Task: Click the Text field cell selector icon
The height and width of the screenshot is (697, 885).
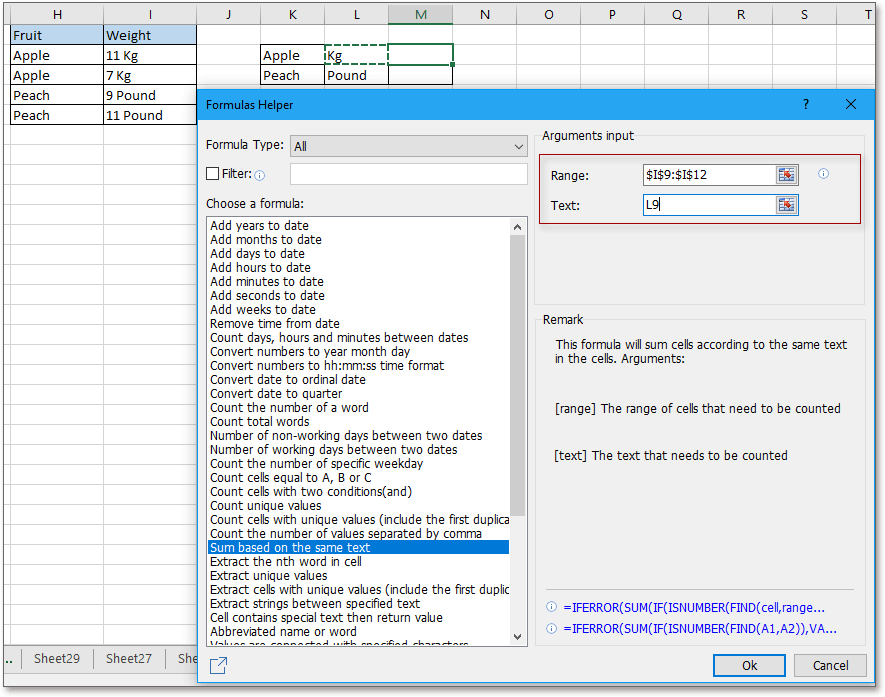Action: point(787,205)
